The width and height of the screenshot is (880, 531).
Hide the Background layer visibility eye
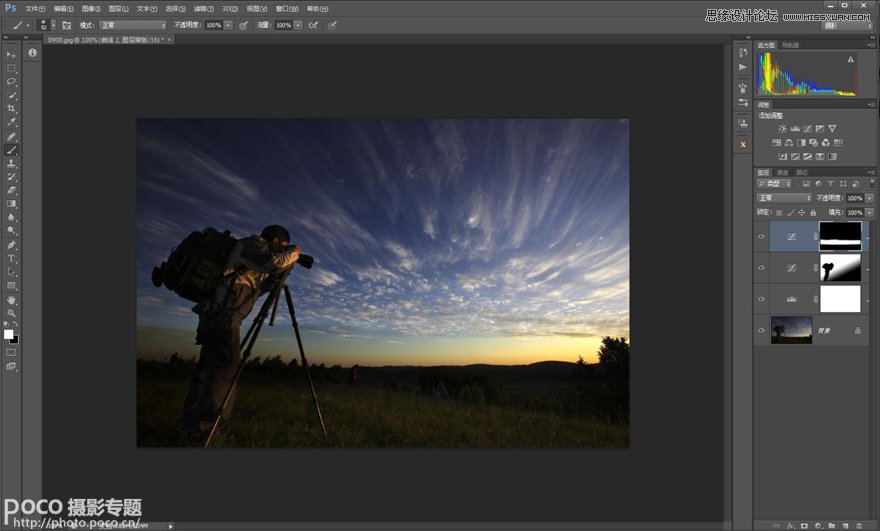click(x=762, y=330)
